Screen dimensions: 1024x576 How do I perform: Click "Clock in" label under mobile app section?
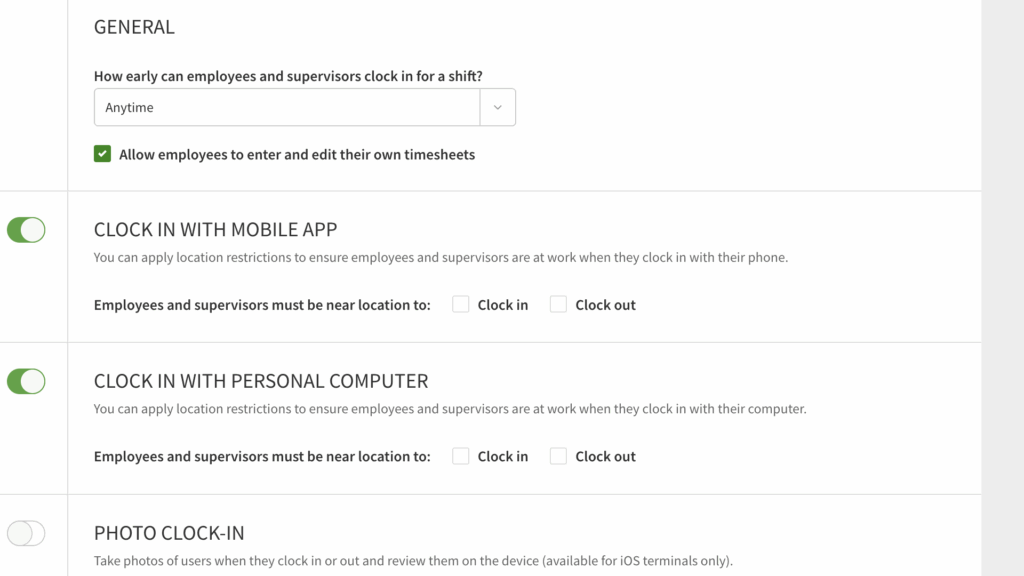tap(502, 305)
